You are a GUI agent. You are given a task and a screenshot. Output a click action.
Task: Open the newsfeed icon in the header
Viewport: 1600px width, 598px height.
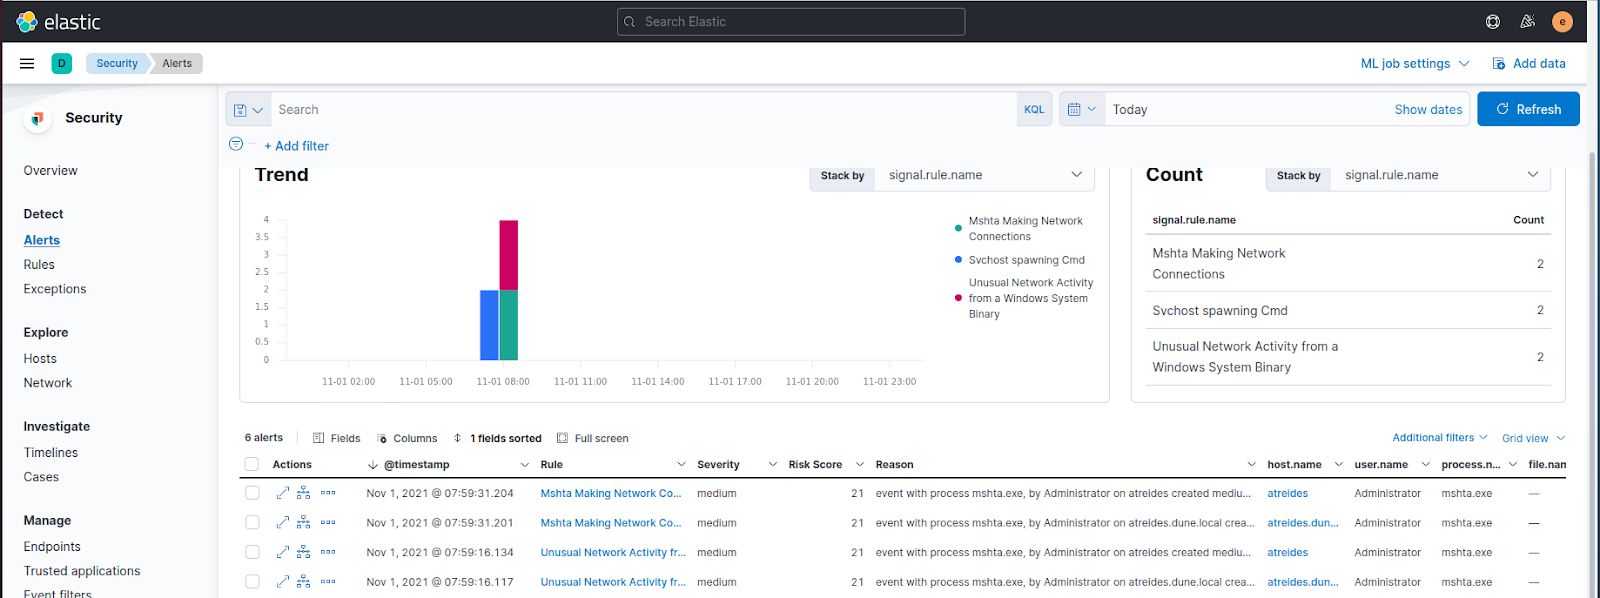(x=1527, y=22)
